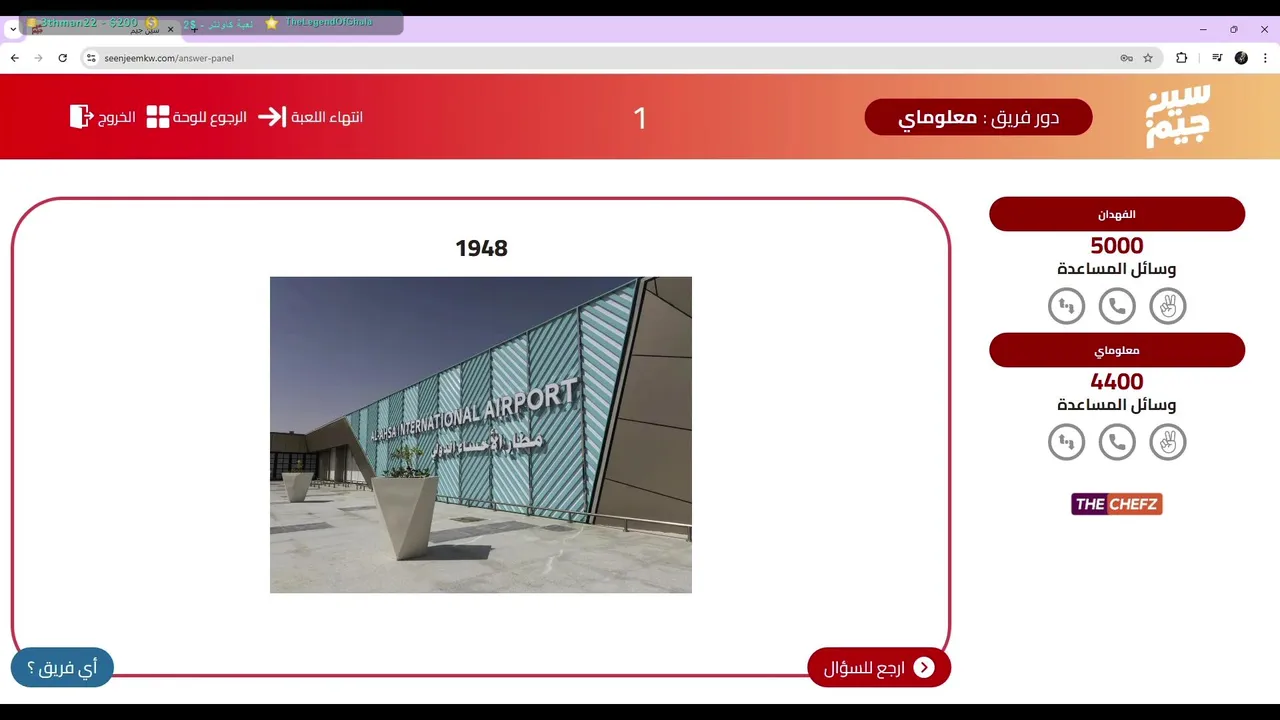
Task: Click الفهدان score 5000
Action: point(1117,245)
